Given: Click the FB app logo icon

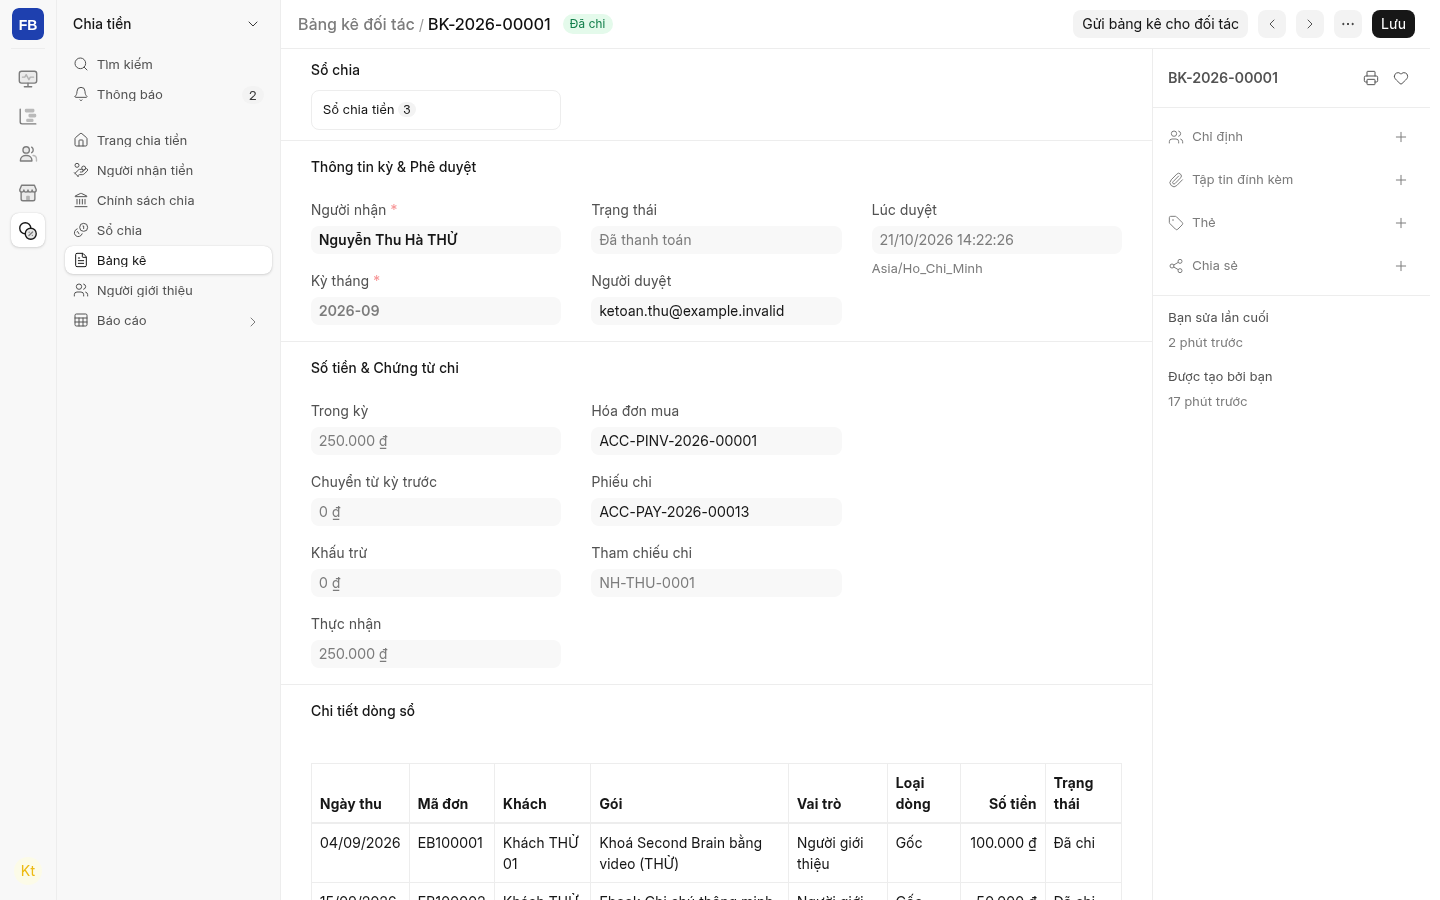Looking at the screenshot, I should pos(28,24).
